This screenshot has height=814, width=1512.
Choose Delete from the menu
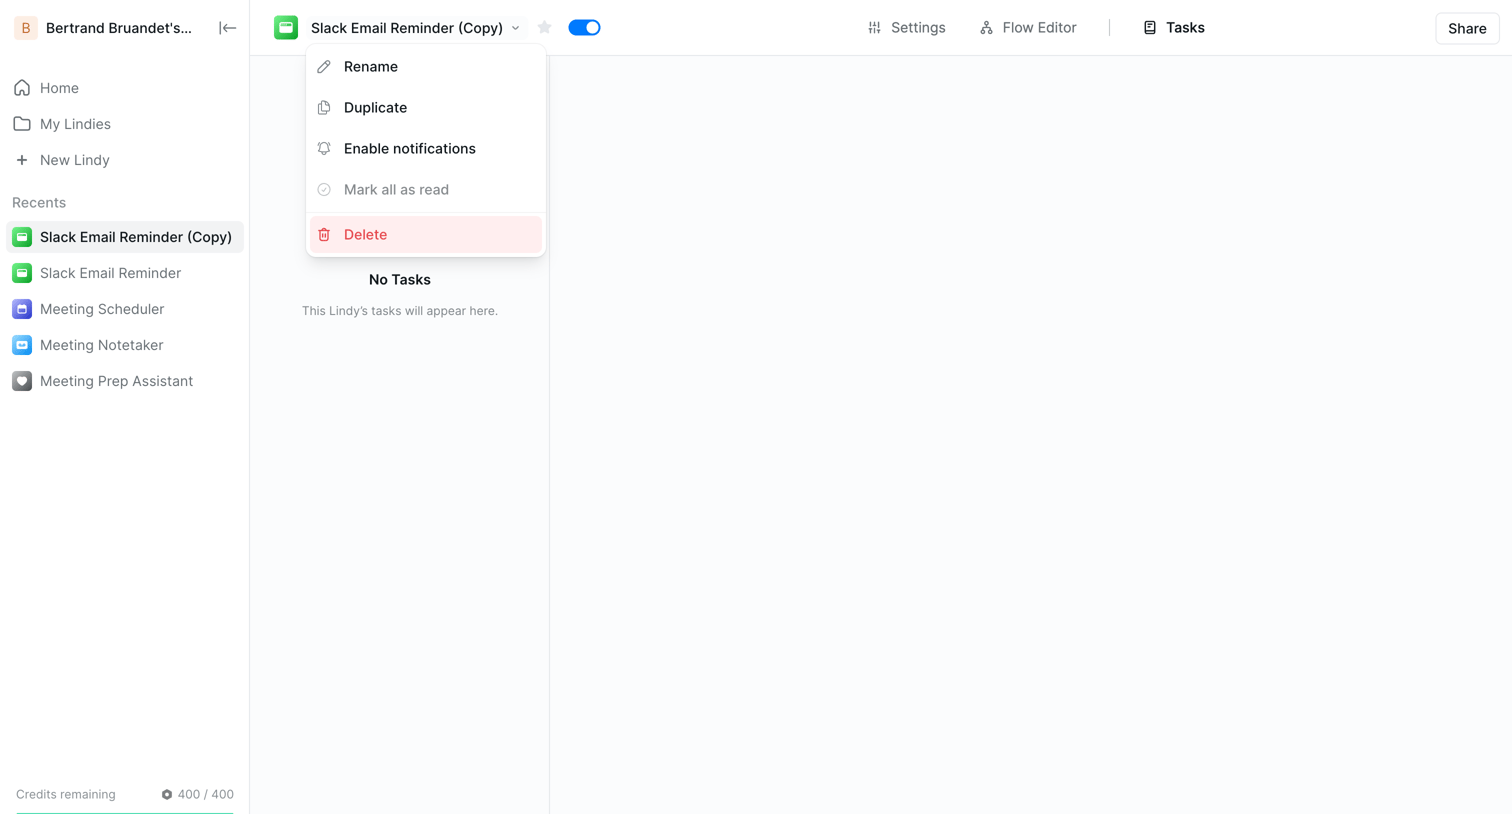click(426, 235)
